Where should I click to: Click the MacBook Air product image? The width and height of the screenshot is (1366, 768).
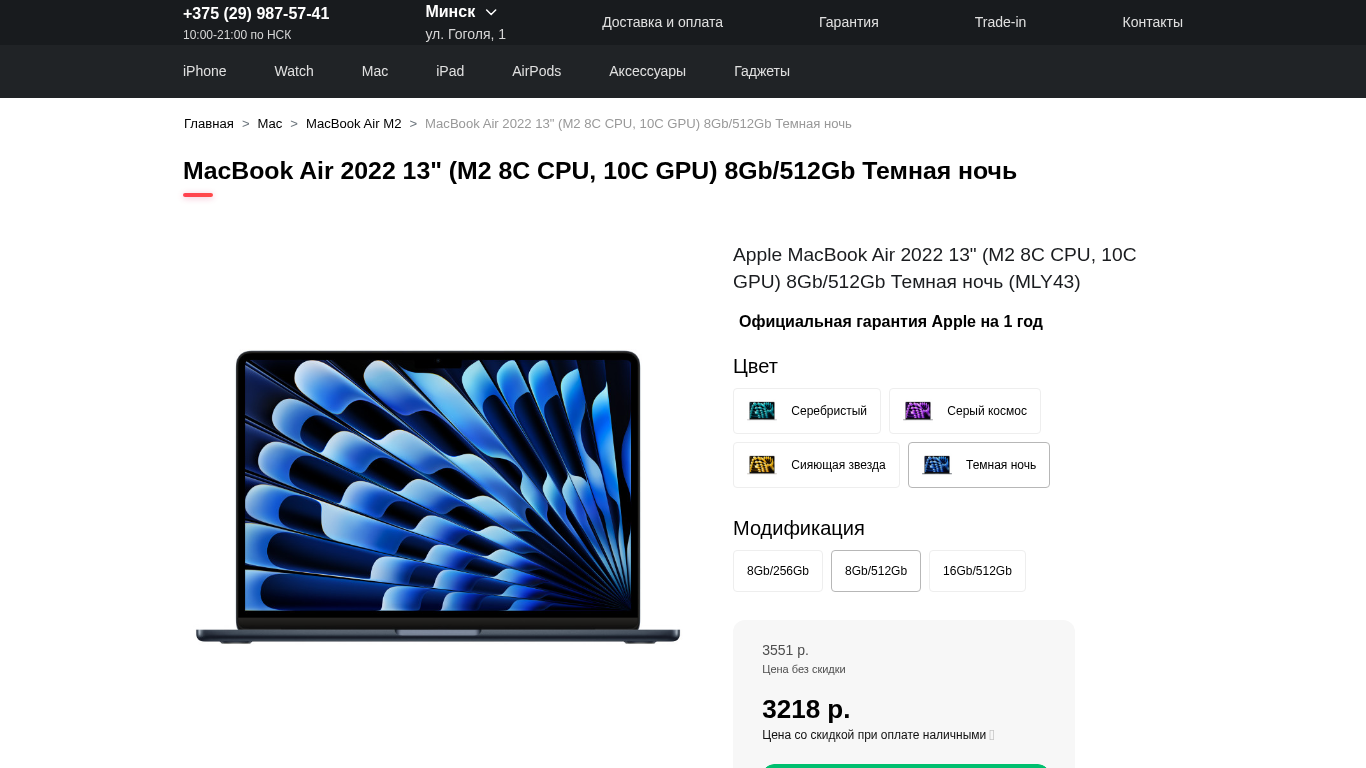(x=438, y=497)
